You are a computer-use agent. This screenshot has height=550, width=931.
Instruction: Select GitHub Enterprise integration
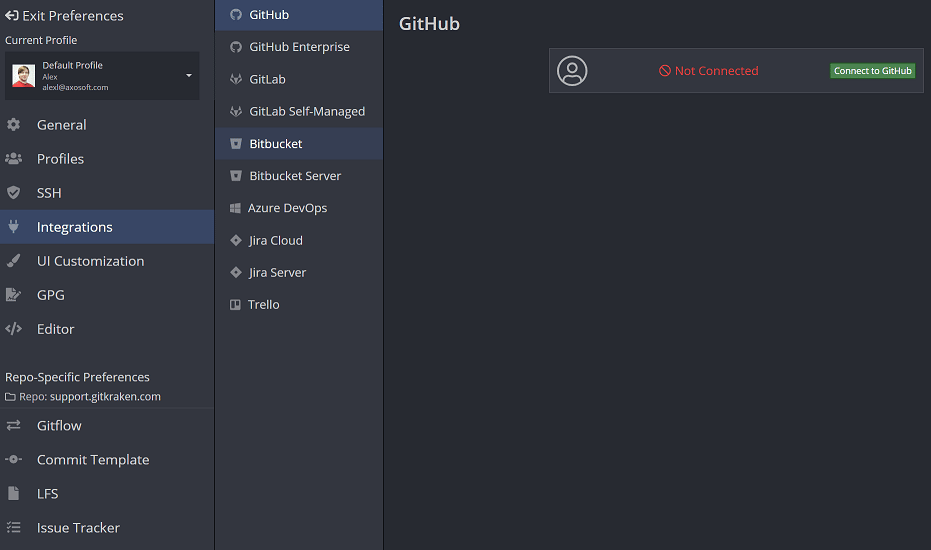[x=299, y=47]
